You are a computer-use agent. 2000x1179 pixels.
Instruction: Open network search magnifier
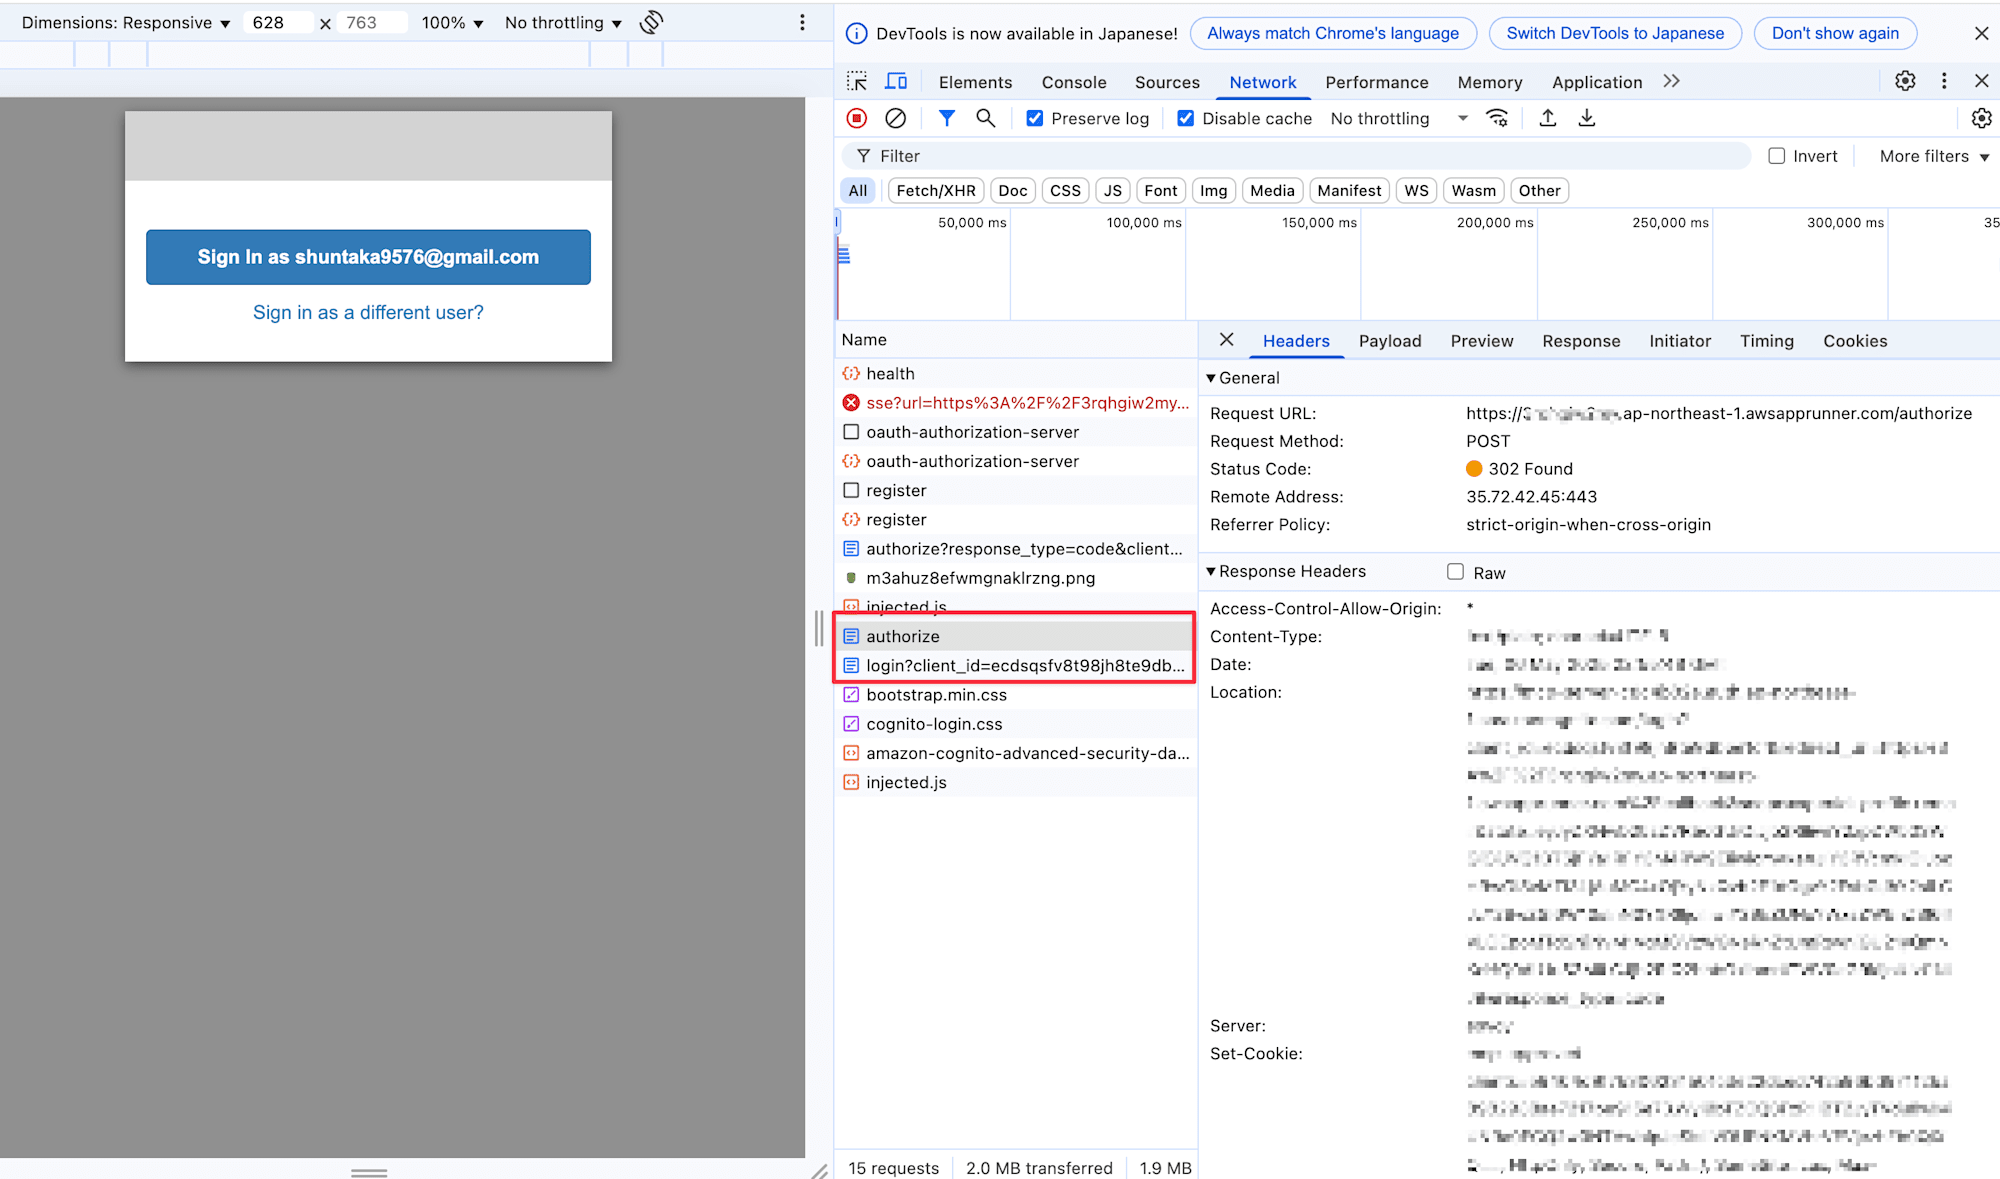(986, 118)
